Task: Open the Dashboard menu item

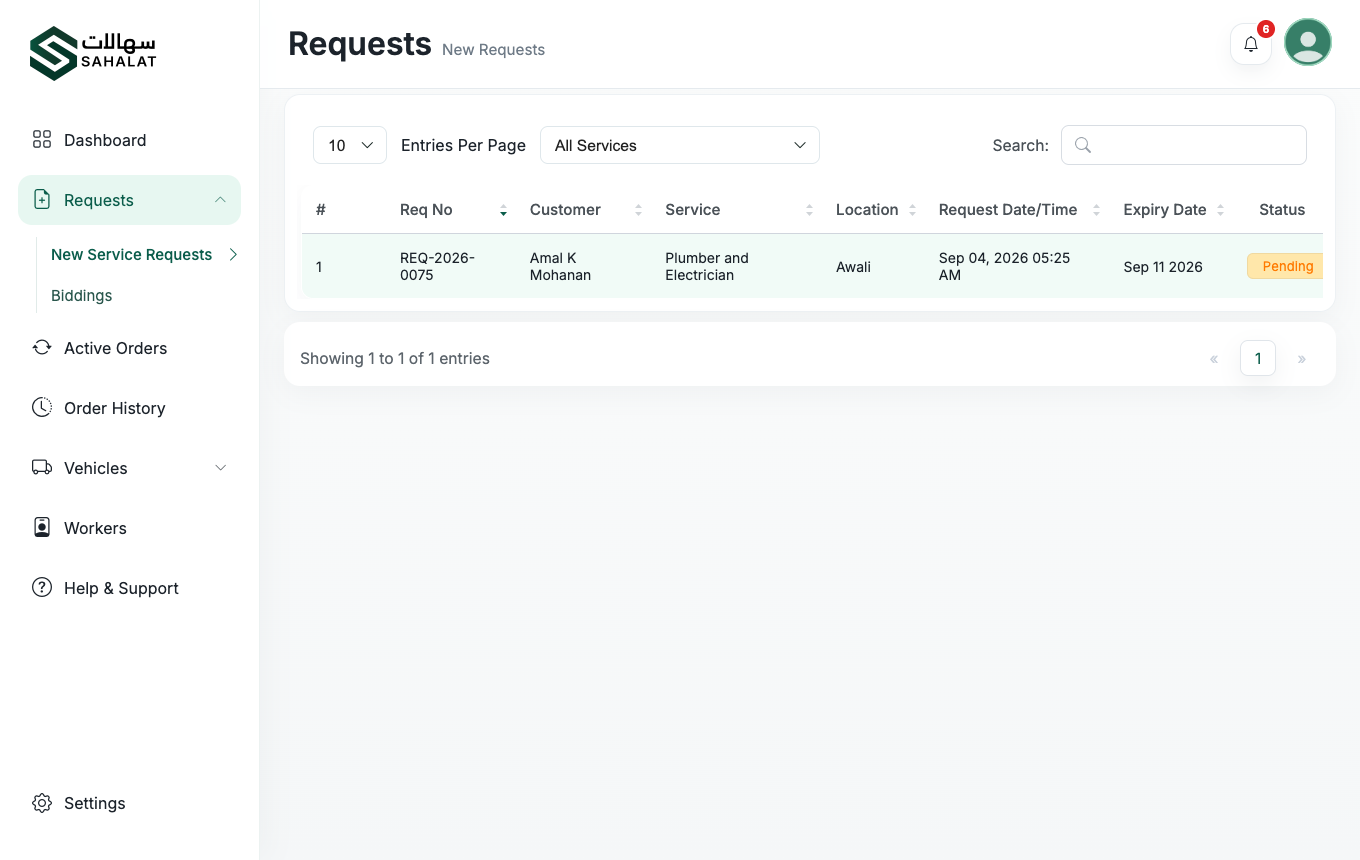Action: click(129, 140)
